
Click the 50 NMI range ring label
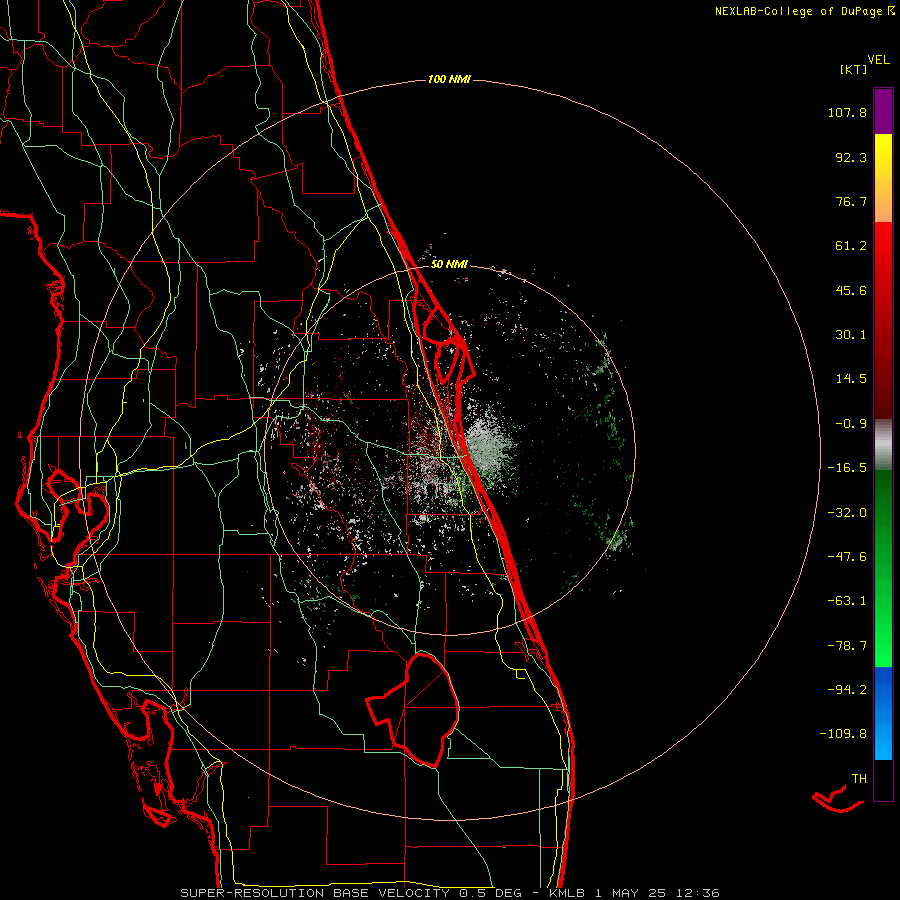(x=449, y=264)
